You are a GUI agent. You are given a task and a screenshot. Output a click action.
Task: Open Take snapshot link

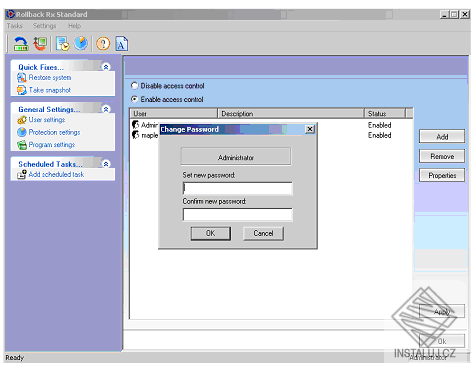(50, 90)
